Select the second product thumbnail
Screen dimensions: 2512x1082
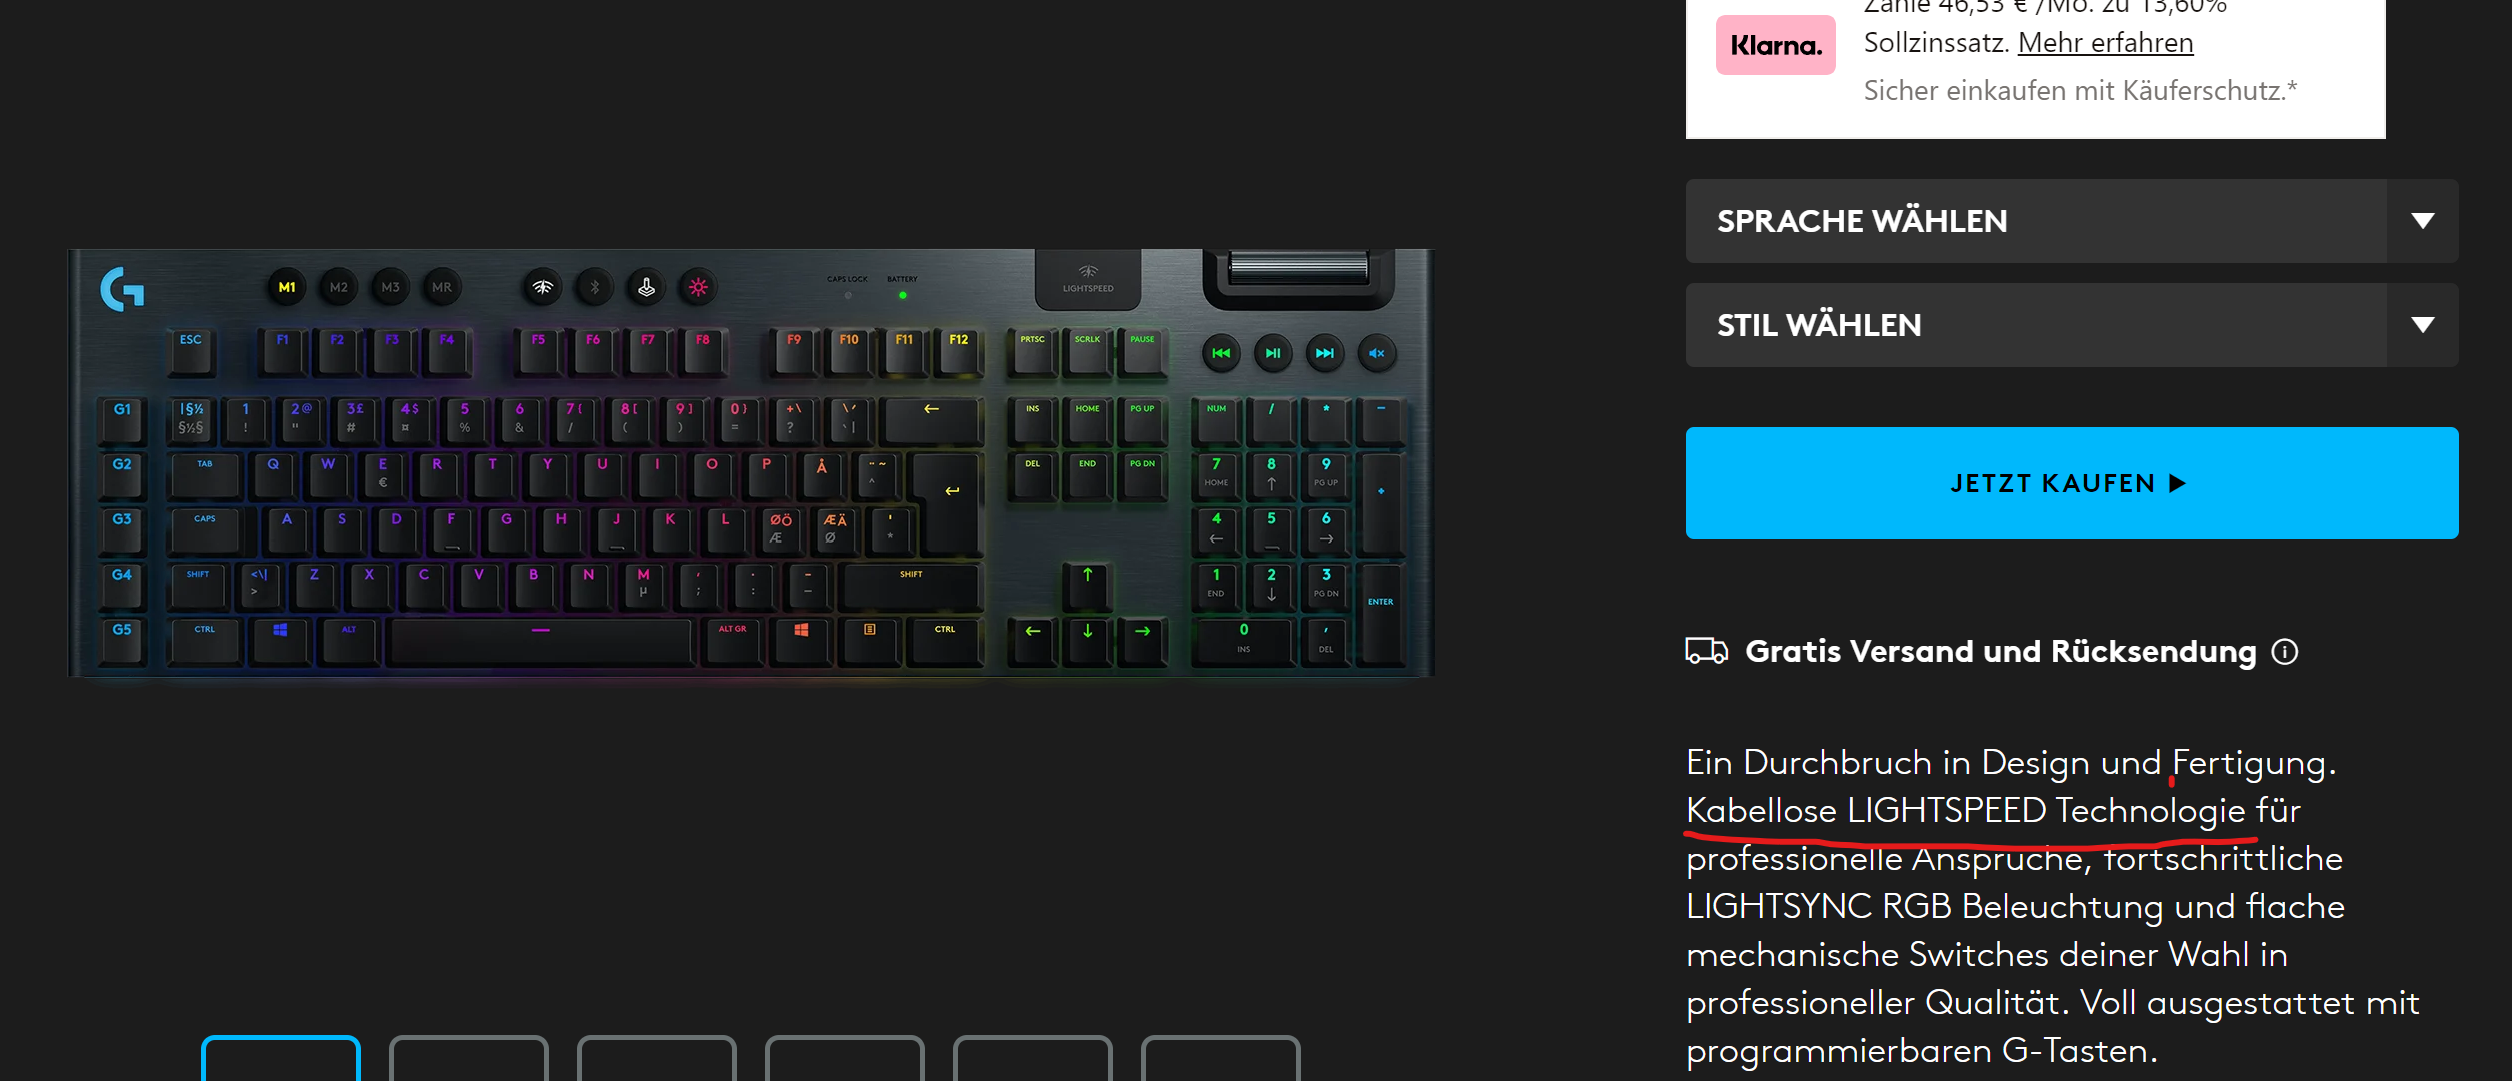[469, 1059]
